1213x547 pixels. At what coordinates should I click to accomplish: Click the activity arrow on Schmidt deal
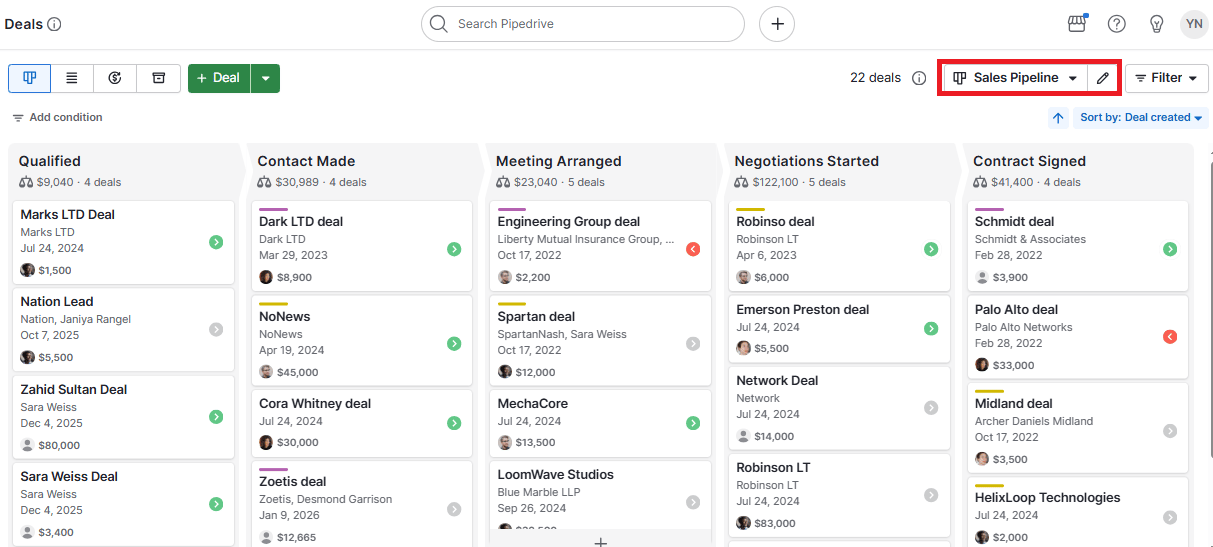[x=1170, y=249]
